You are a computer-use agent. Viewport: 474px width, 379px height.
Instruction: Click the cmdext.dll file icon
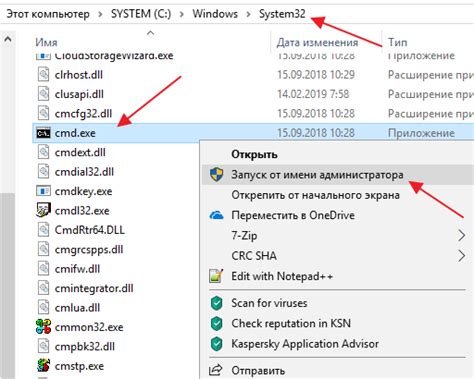click(x=43, y=152)
